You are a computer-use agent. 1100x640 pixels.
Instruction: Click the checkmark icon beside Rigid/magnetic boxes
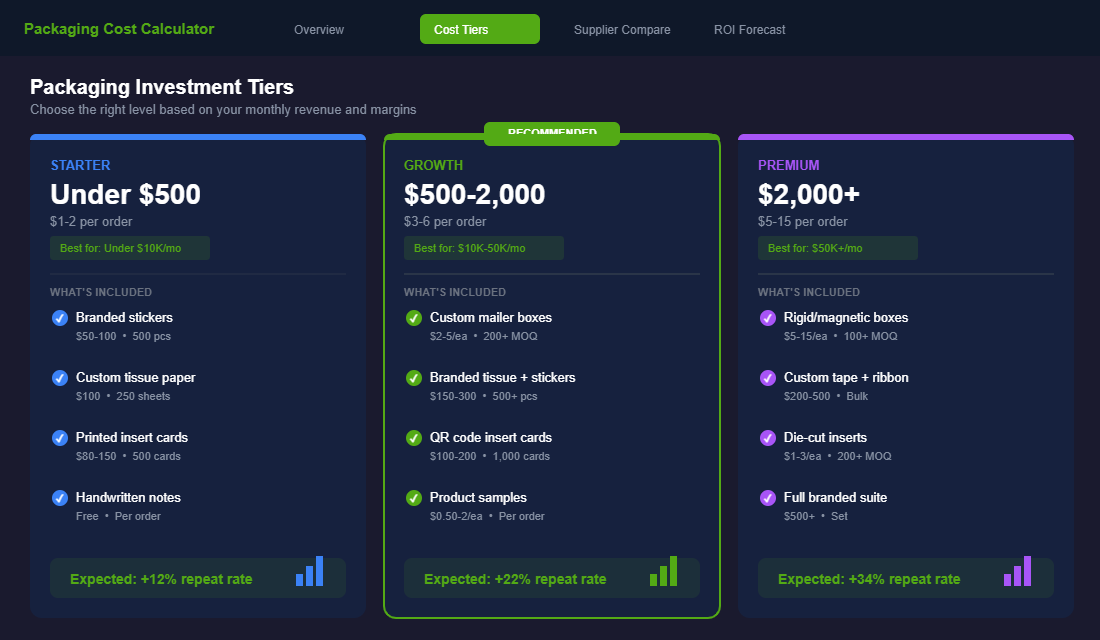tap(768, 318)
